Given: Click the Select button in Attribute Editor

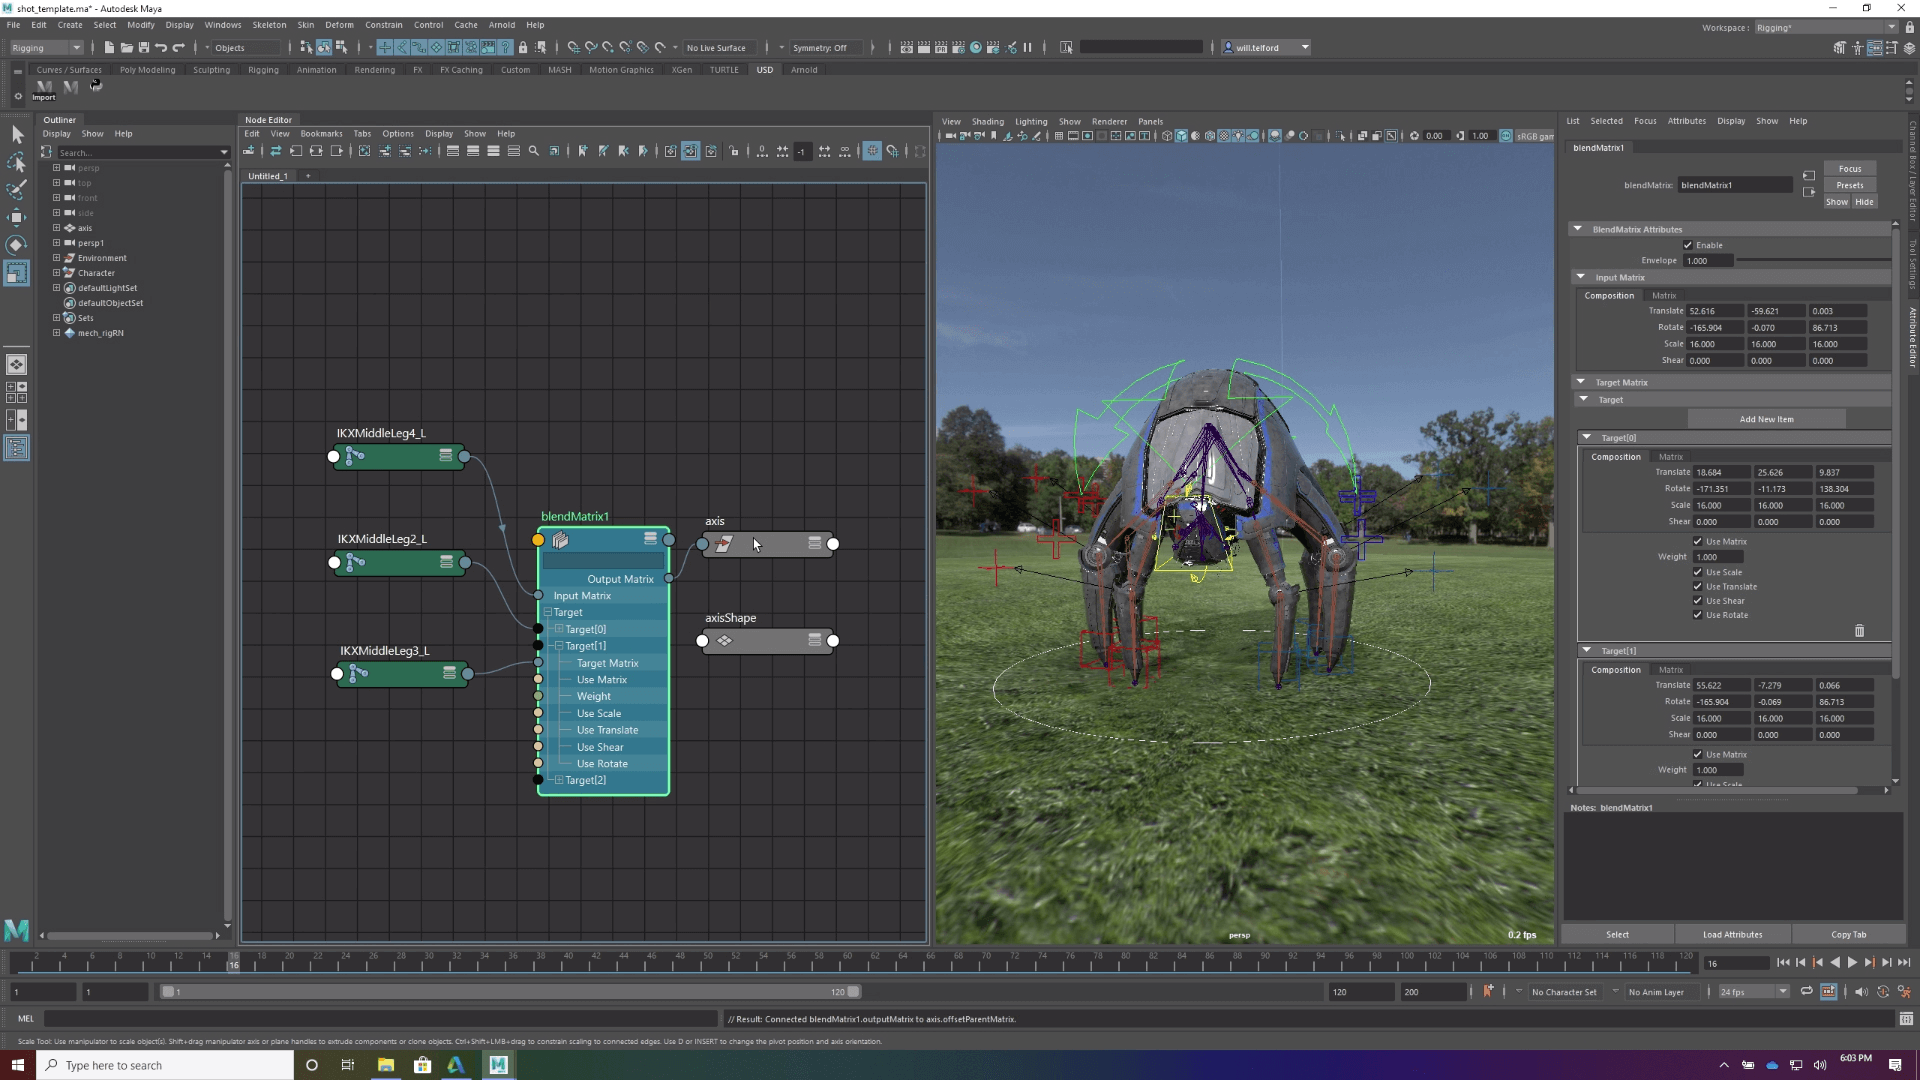Looking at the screenshot, I should (1617, 935).
